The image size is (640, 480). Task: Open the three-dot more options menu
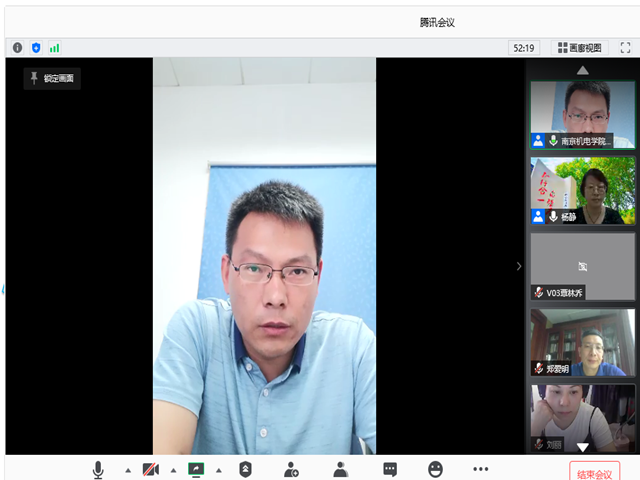point(481,468)
